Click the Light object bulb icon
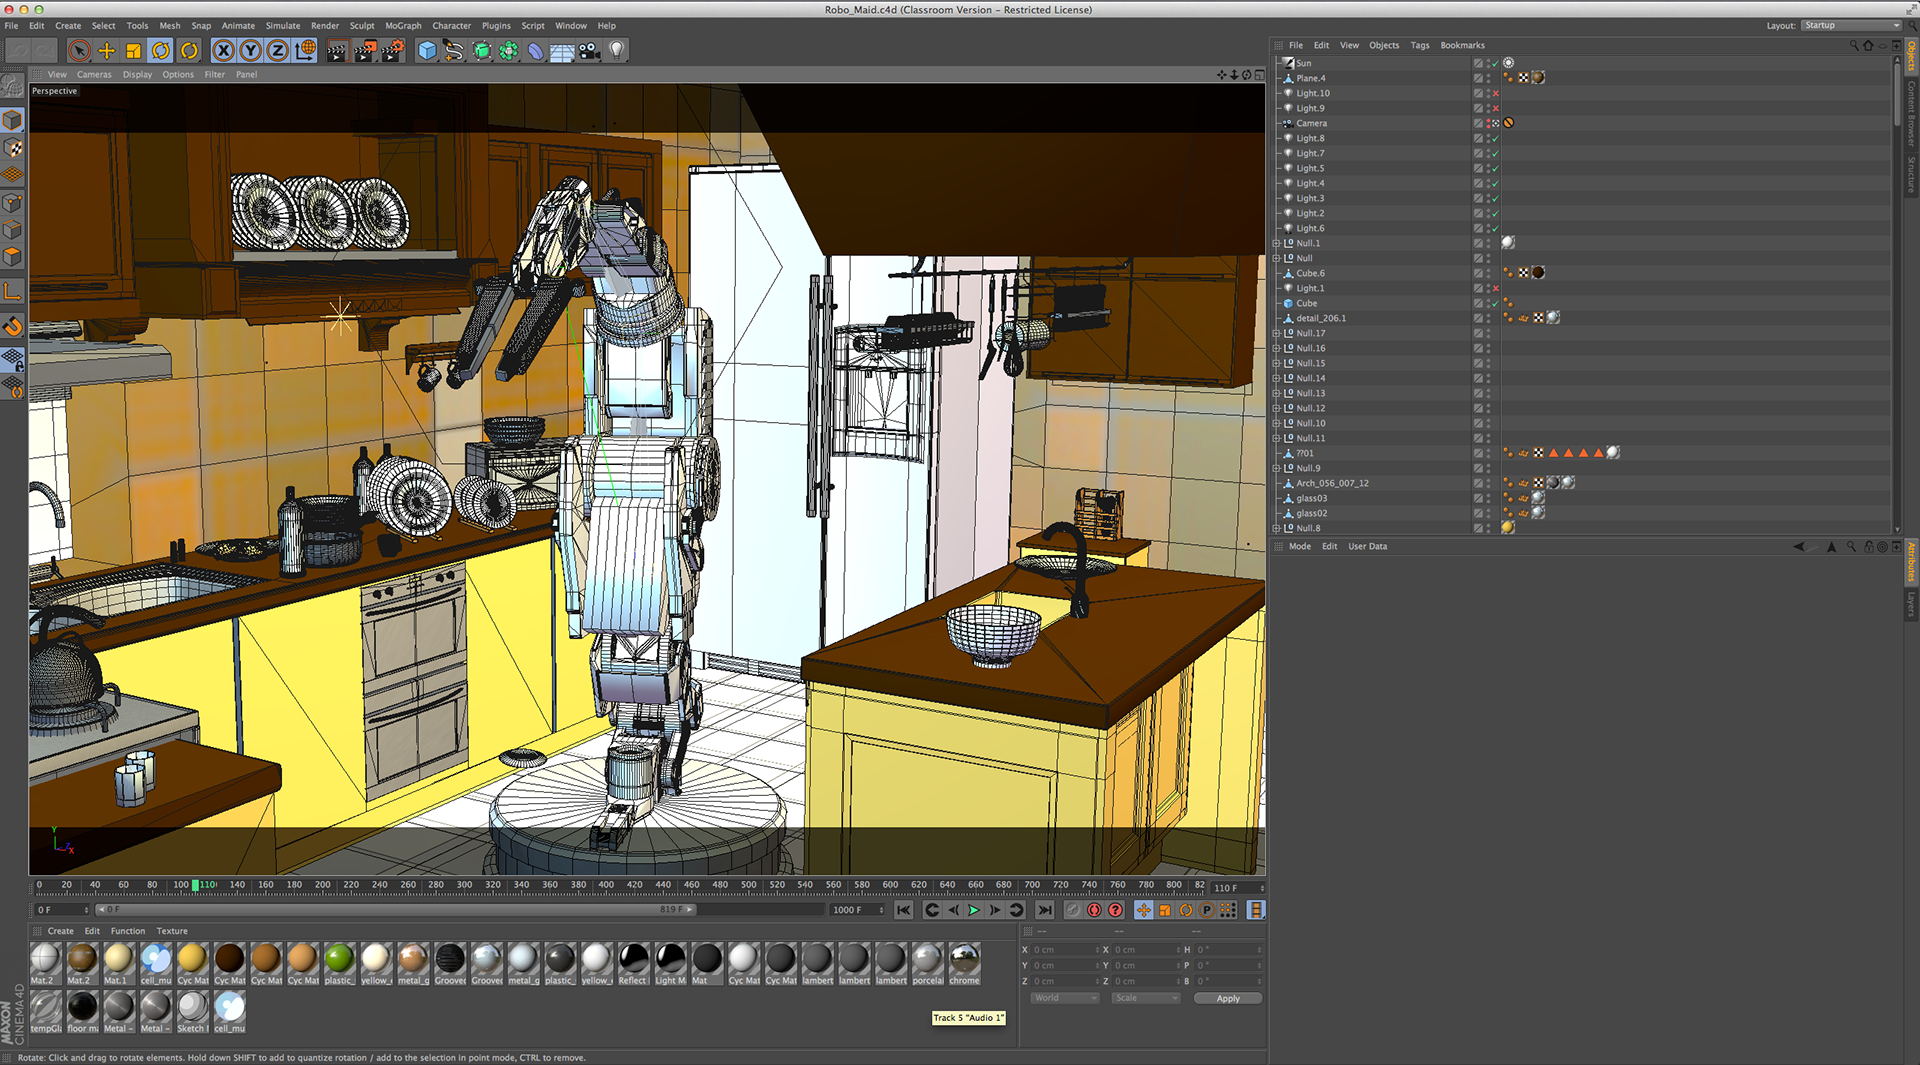This screenshot has width=1920, height=1065. click(617, 51)
